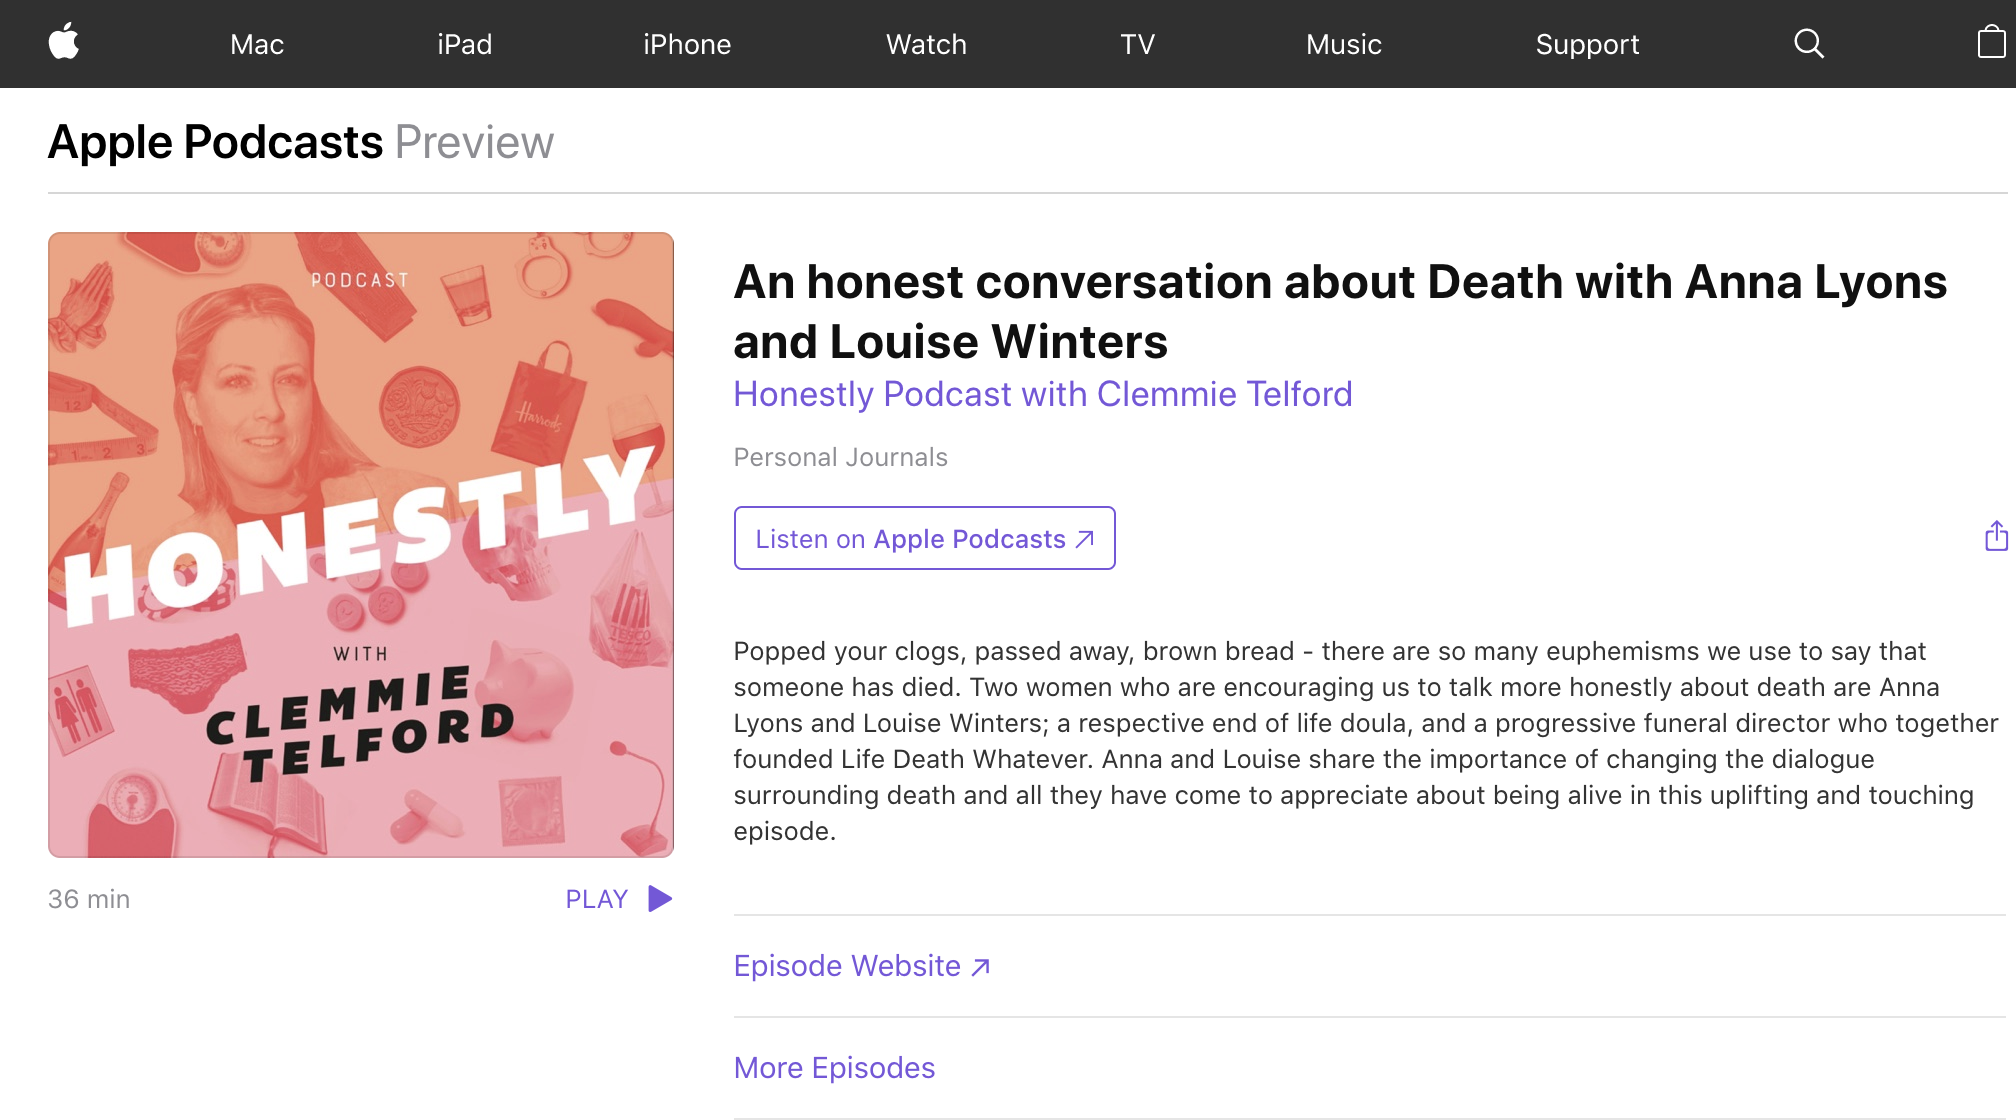Click the Honestly podcast cover artwork
This screenshot has width=2016, height=1120.
tap(361, 545)
